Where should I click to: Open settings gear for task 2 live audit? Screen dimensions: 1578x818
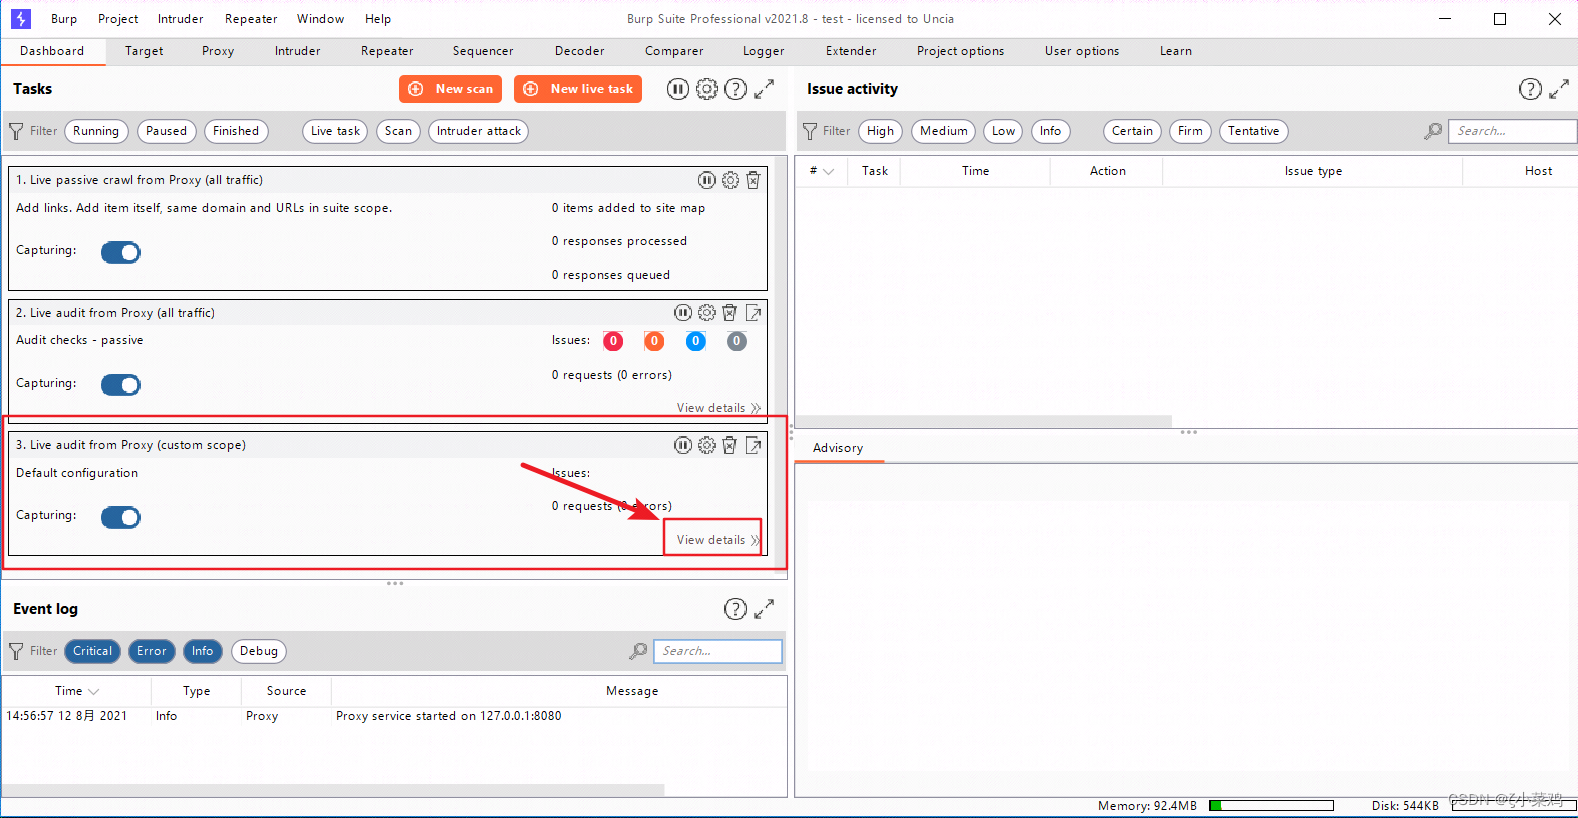point(707,313)
